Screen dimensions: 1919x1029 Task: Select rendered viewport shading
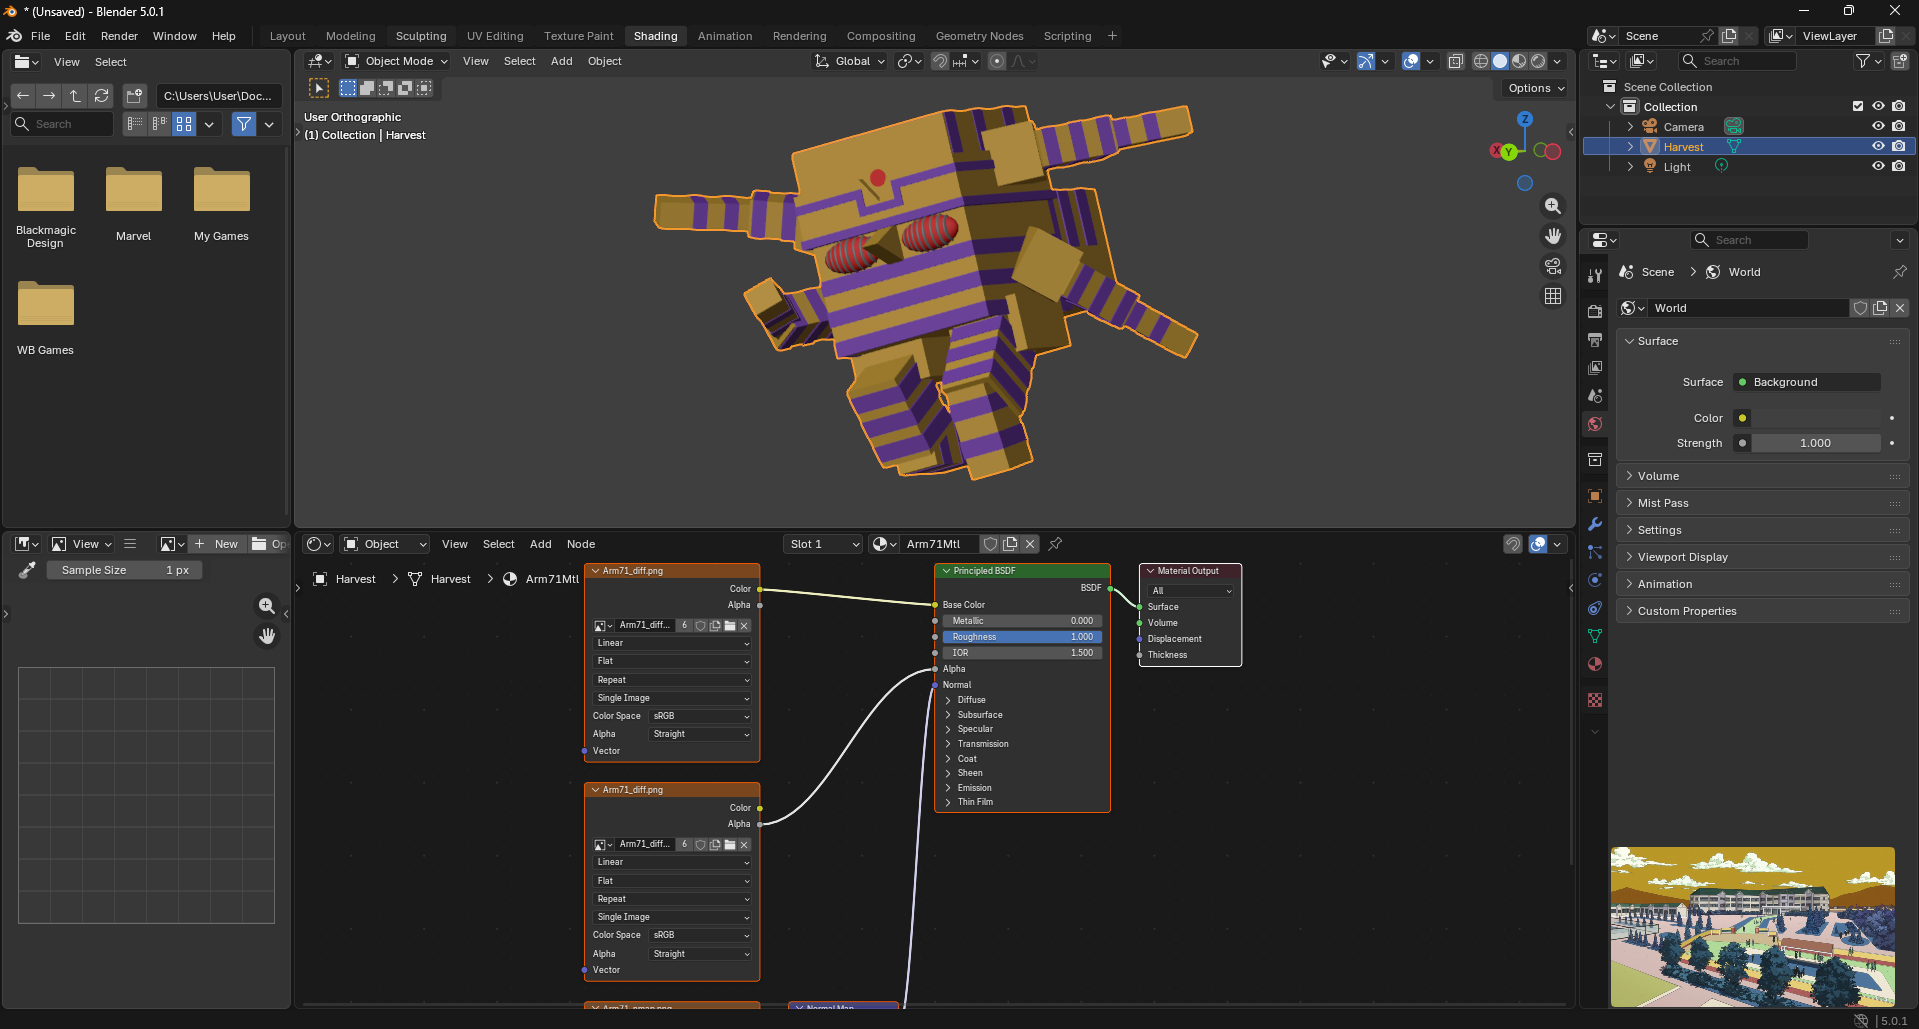1538,61
